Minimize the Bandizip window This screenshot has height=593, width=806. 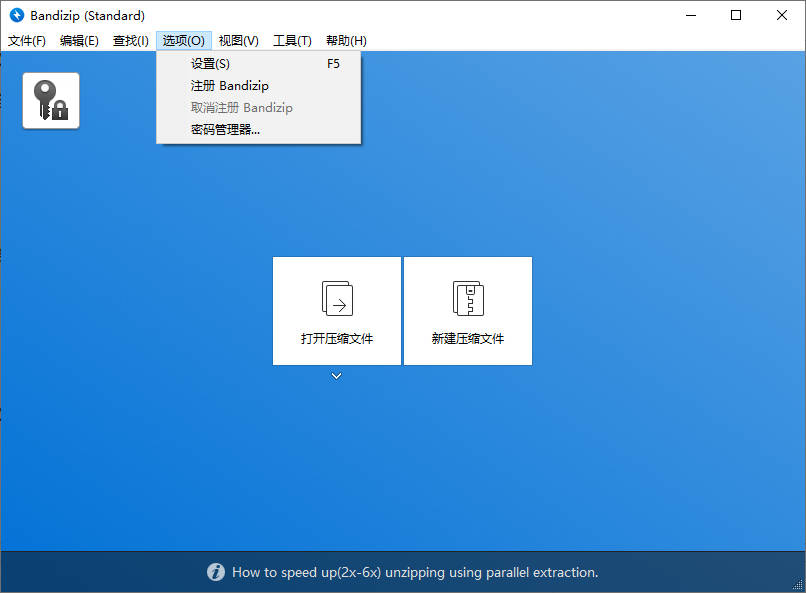point(691,15)
